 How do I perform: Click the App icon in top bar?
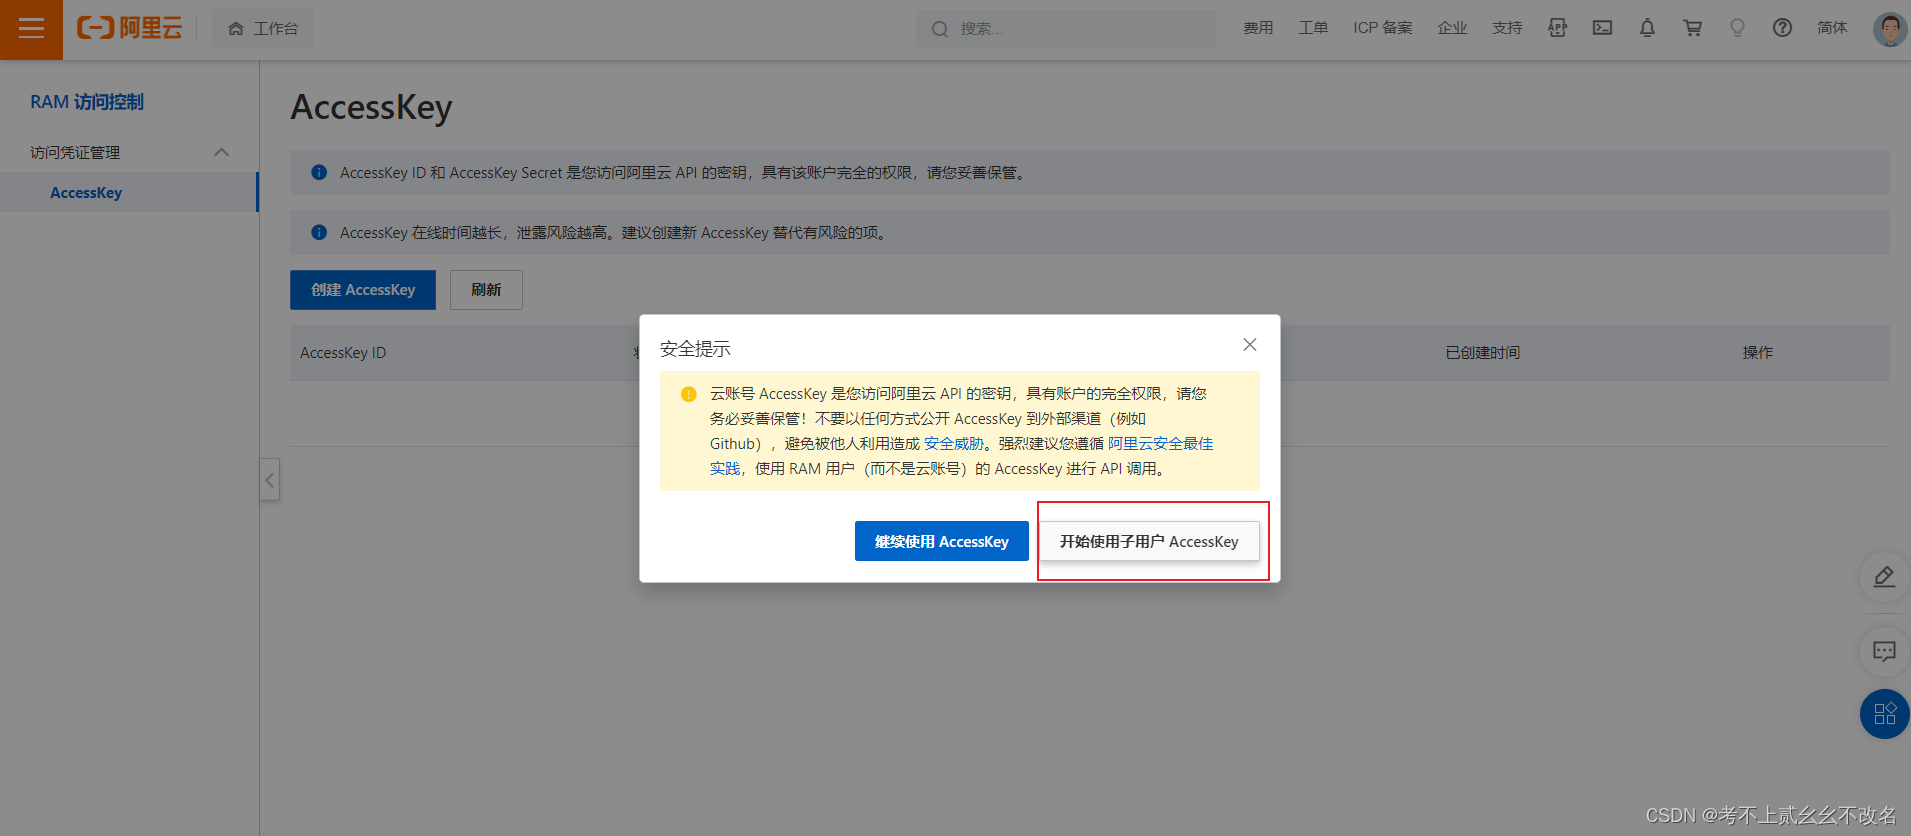pos(1557,28)
